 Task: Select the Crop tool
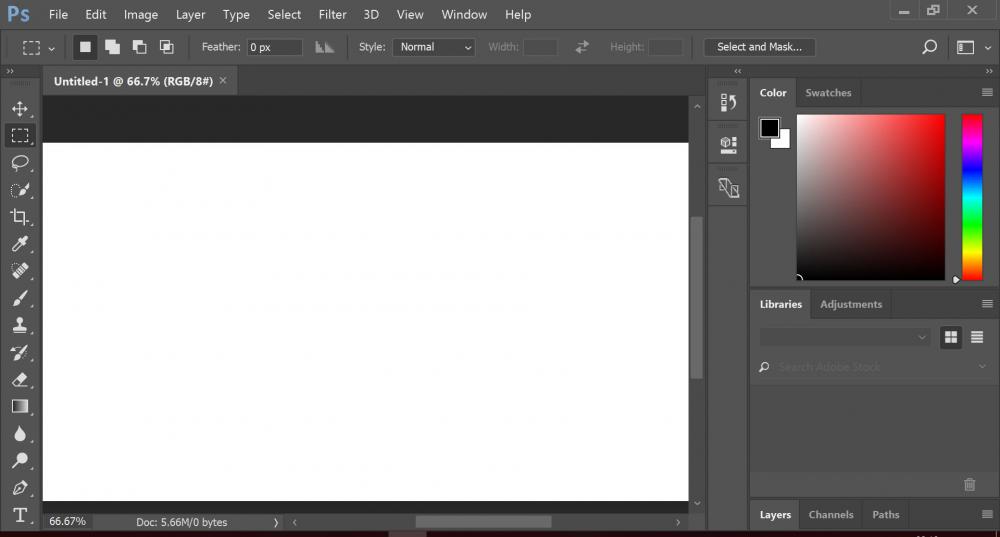click(x=19, y=217)
